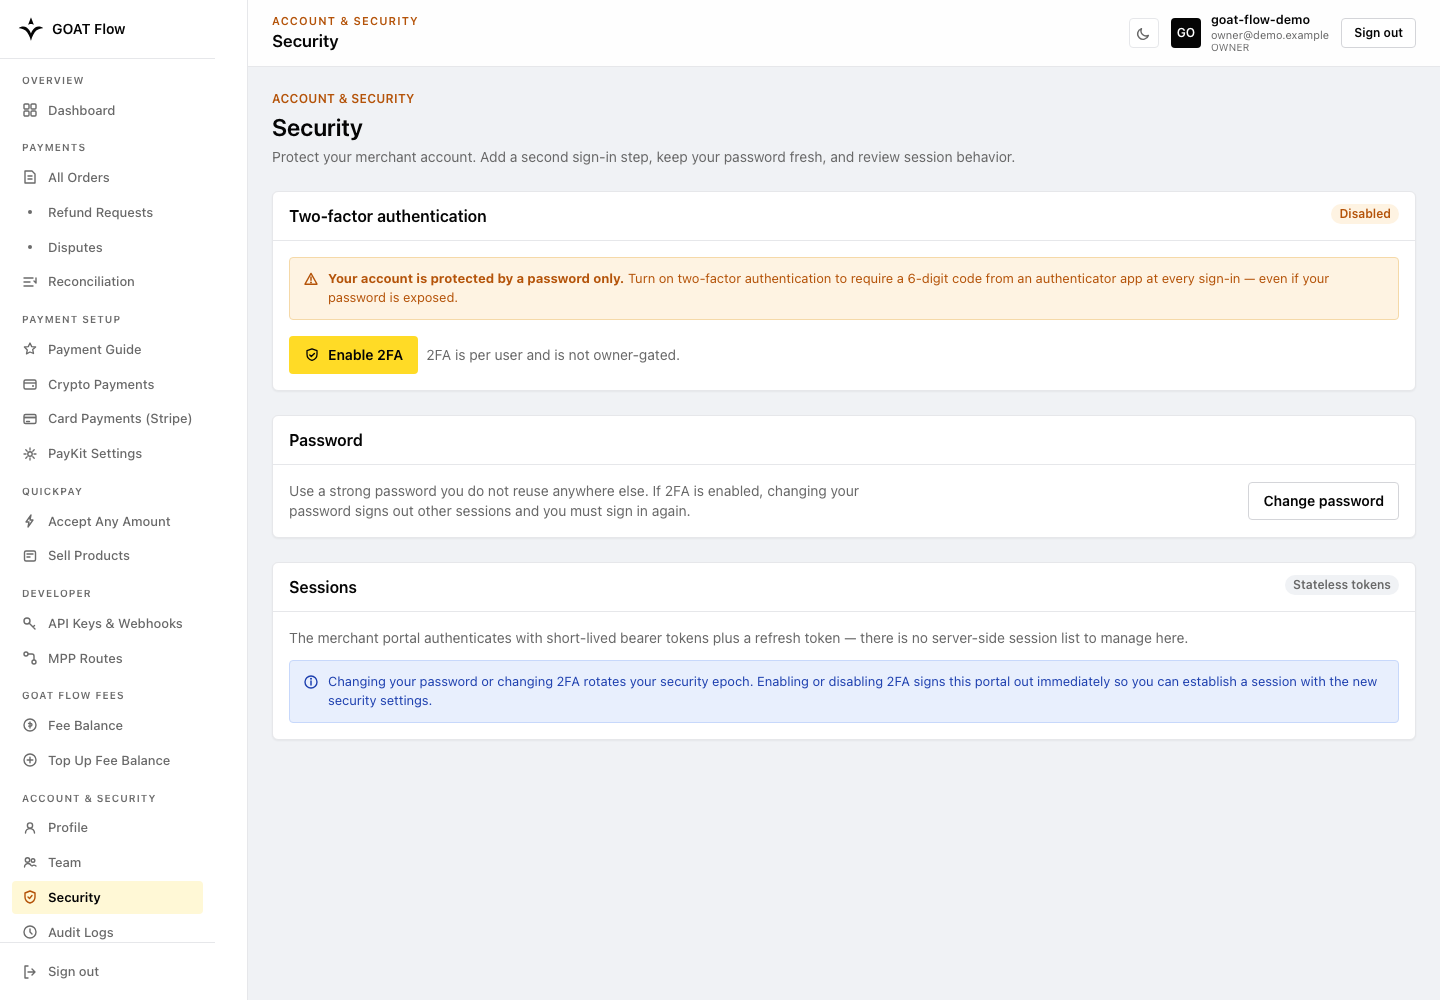
Task: Open Crypto Payments setup
Action: tap(107, 384)
